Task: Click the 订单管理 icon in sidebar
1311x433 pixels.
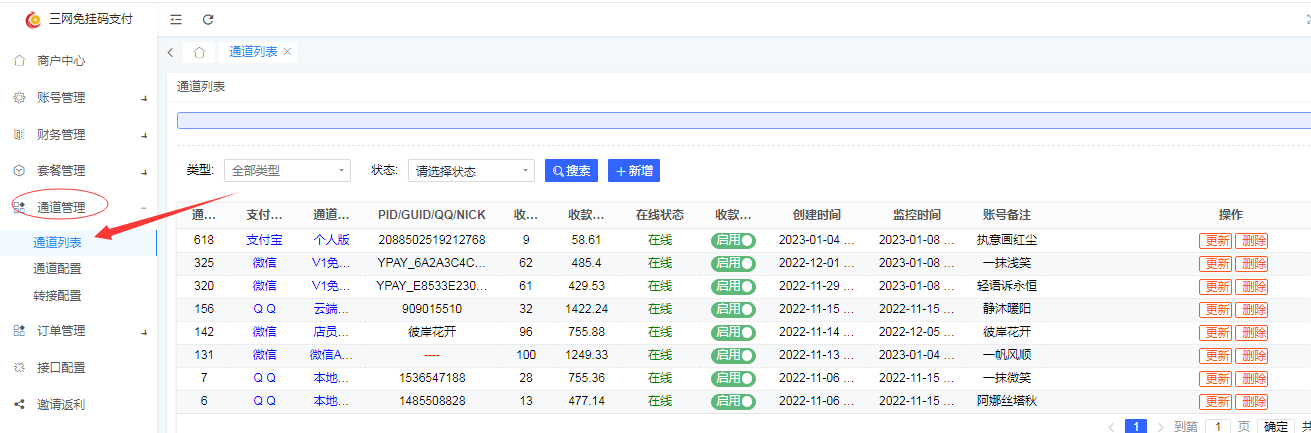Action: click(19, 331)
